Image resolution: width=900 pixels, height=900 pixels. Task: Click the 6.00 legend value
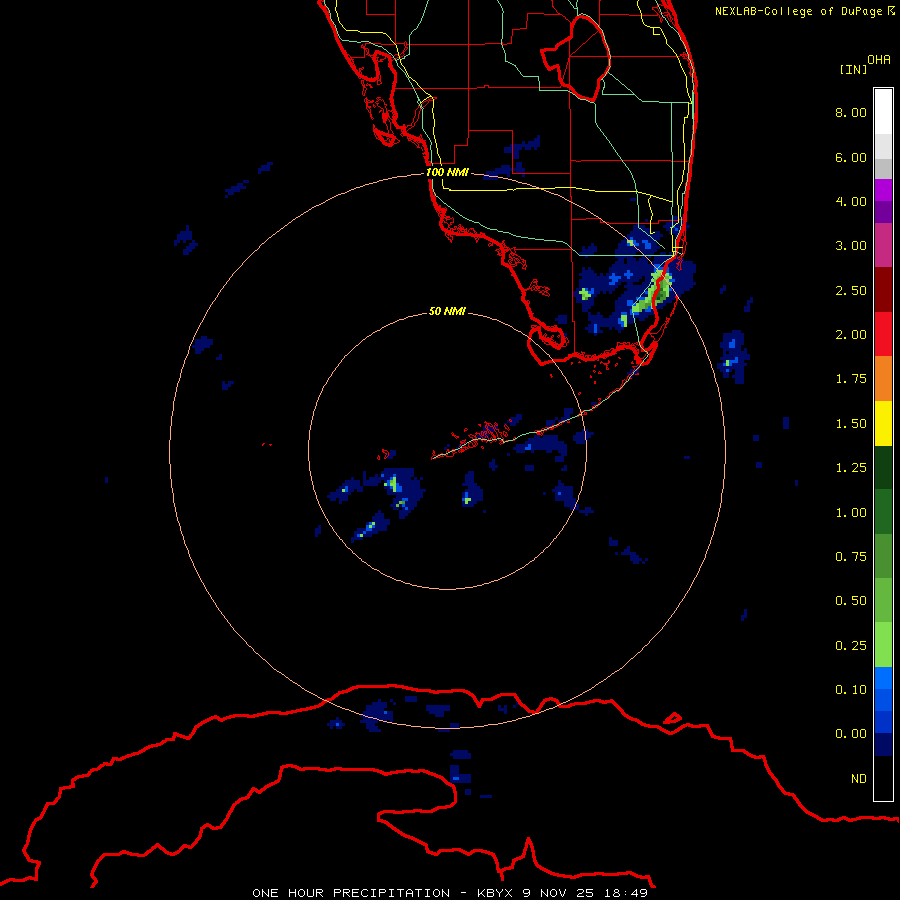click(x=851, y=157)
